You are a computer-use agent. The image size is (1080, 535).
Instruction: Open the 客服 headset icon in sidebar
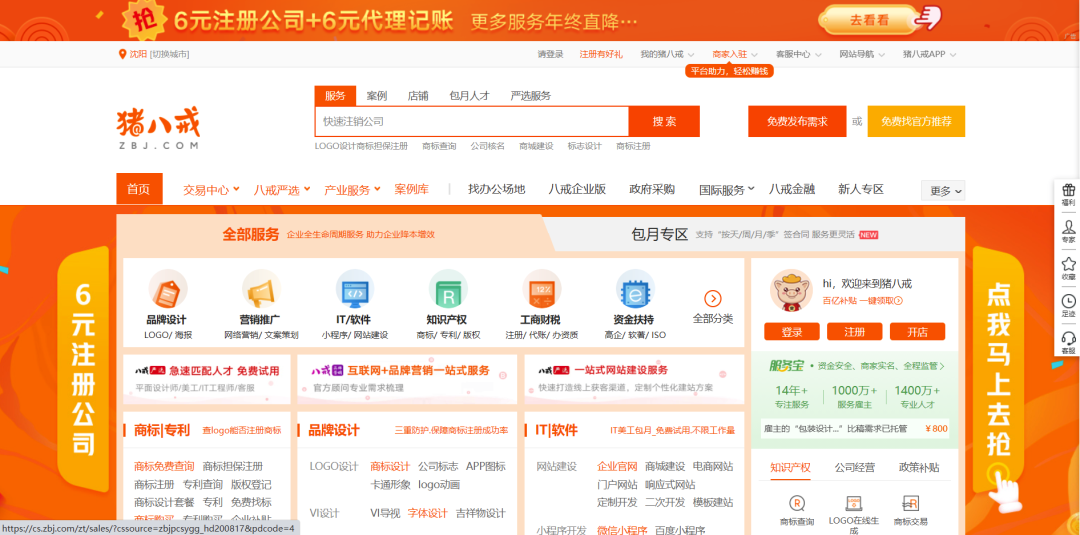point(1068,338)
